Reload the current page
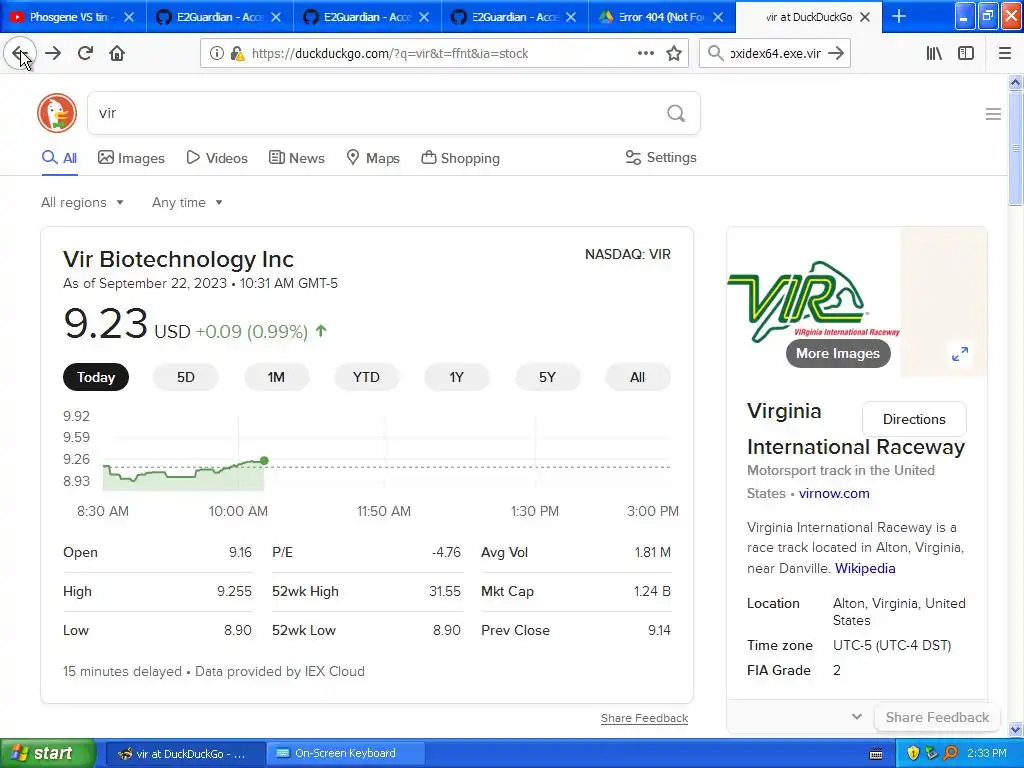 85,54
